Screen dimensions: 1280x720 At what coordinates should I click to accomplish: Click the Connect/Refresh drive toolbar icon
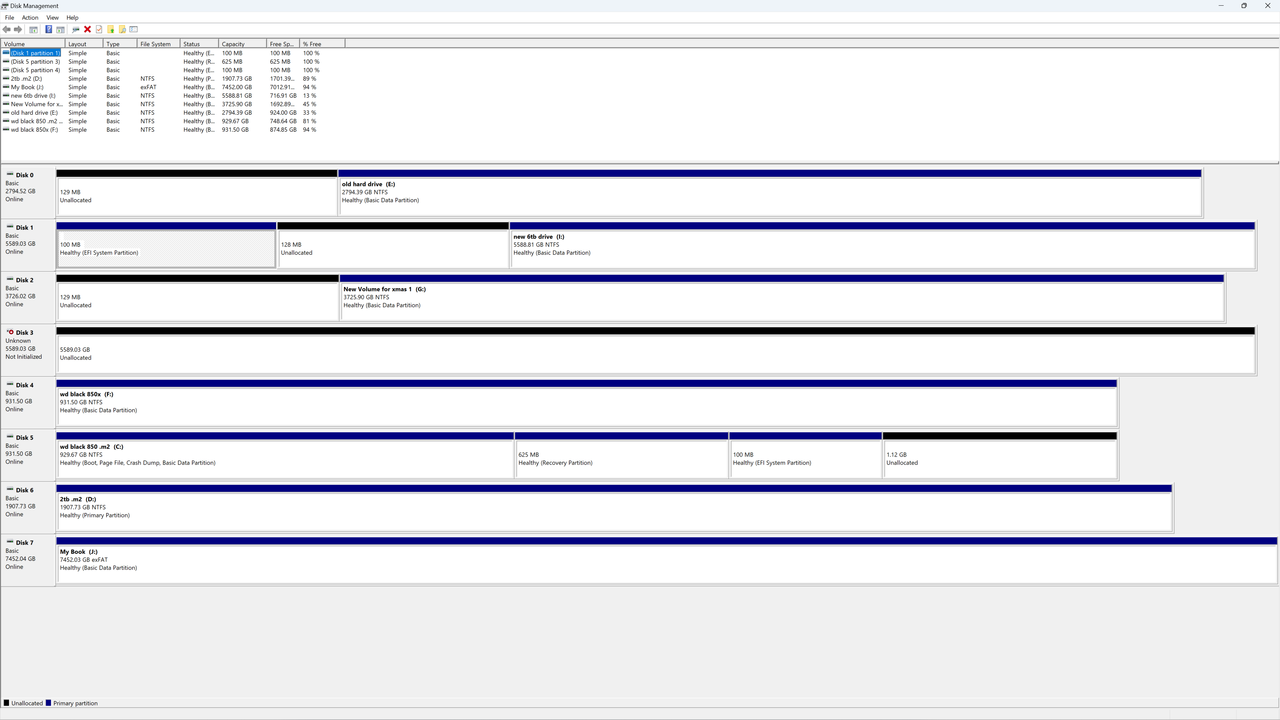pyautogui.click(x=75, y=29)
